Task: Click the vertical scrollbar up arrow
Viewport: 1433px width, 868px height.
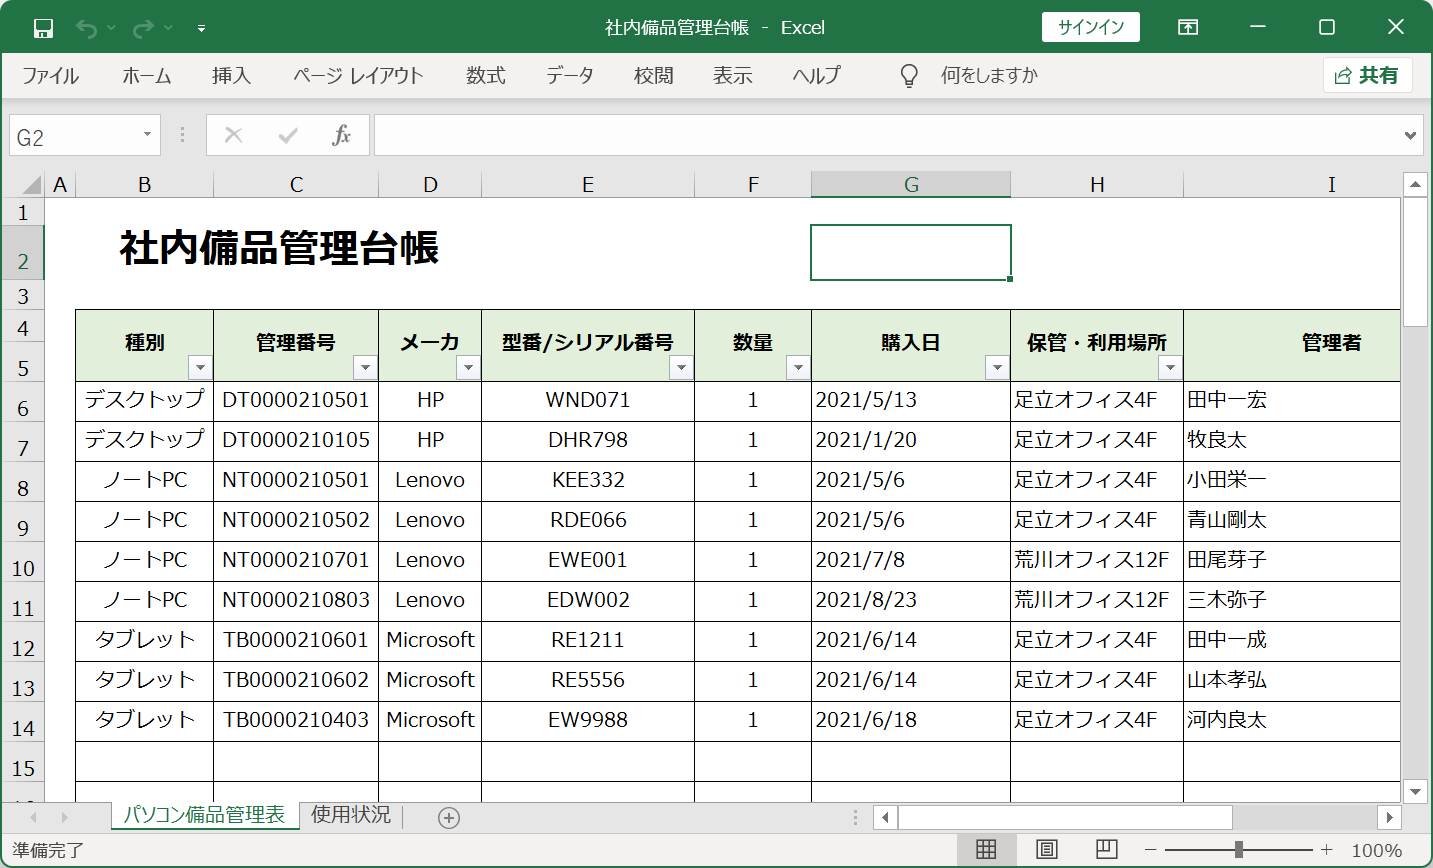Action: coord(1415,184)
